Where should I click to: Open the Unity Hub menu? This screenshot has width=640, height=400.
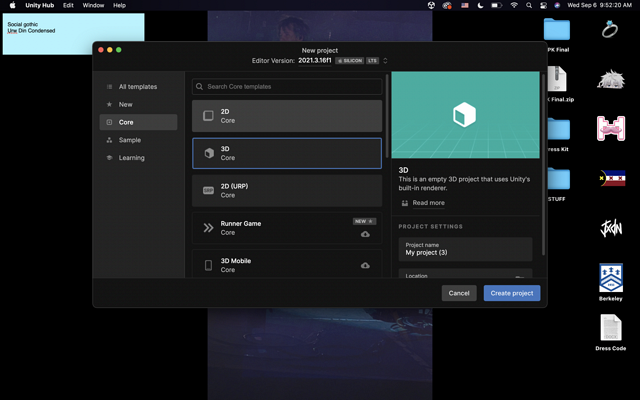point(40,5)
